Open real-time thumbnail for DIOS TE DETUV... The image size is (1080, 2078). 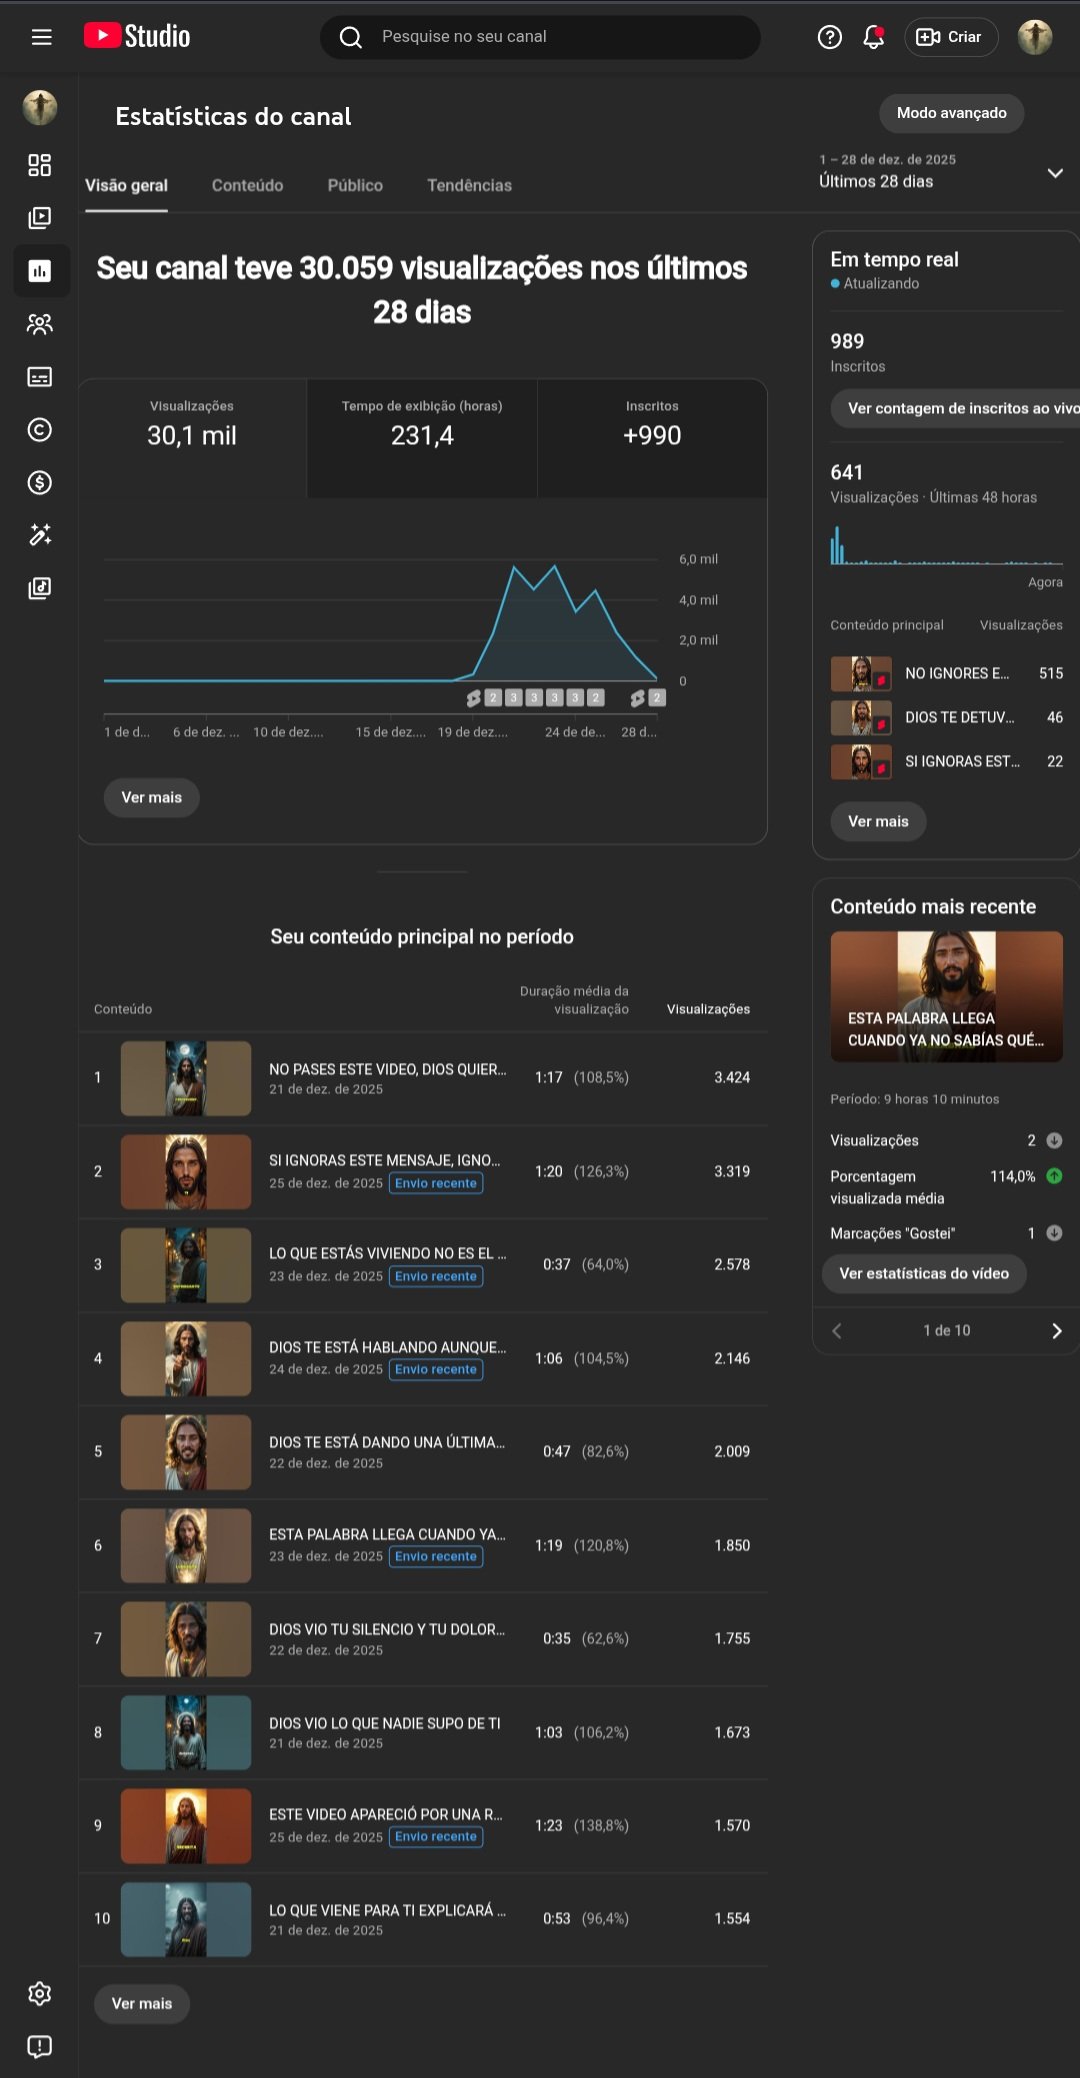[861, 718]
